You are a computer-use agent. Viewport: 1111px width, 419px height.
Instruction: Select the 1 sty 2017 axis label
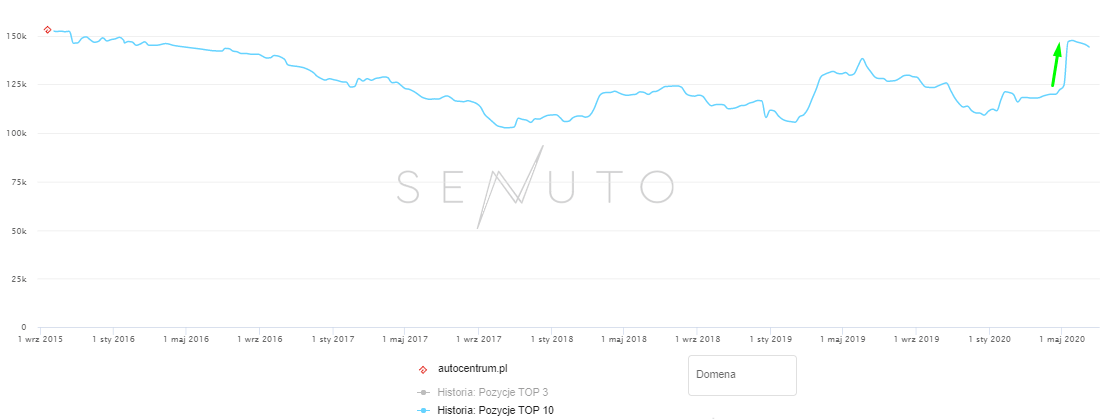[x=332, y=341]
